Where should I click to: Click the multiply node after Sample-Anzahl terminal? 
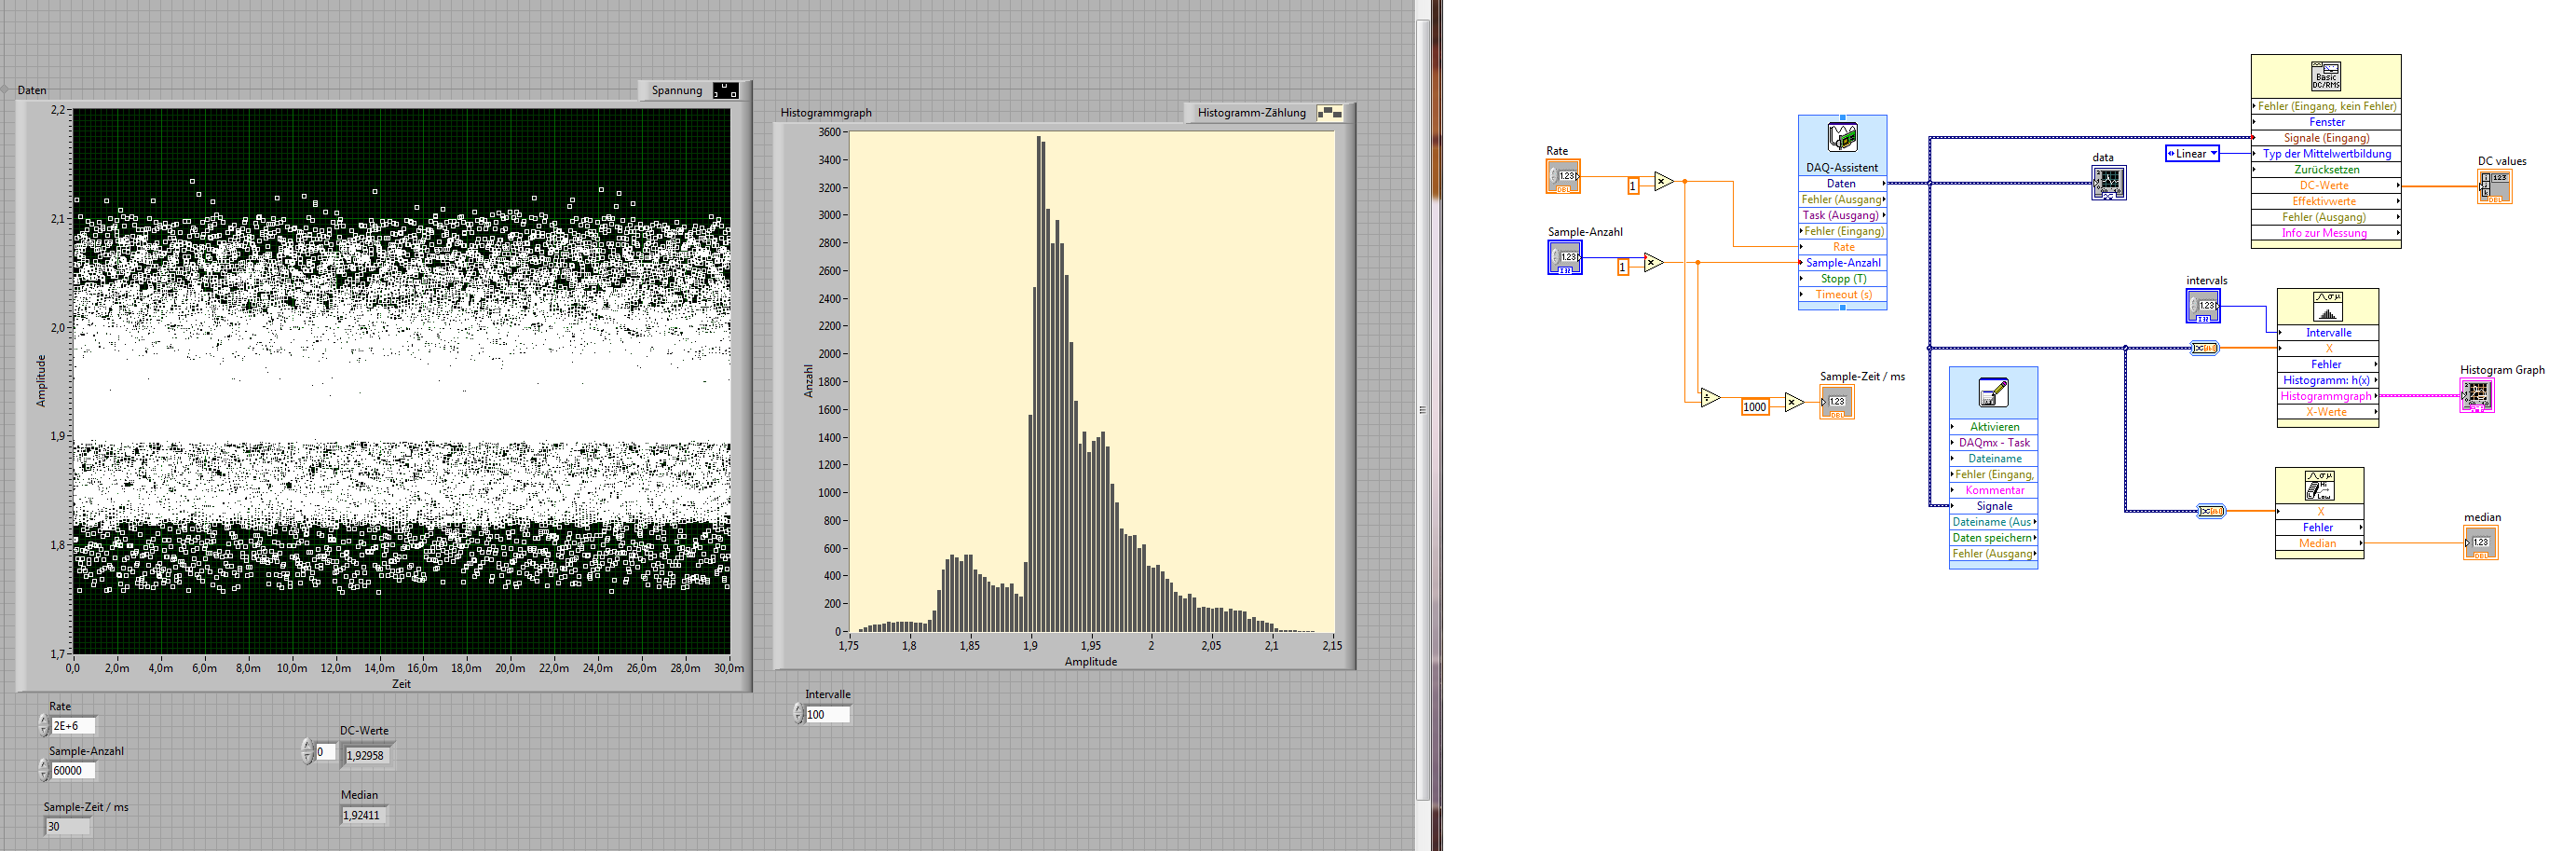point(1653,263)
